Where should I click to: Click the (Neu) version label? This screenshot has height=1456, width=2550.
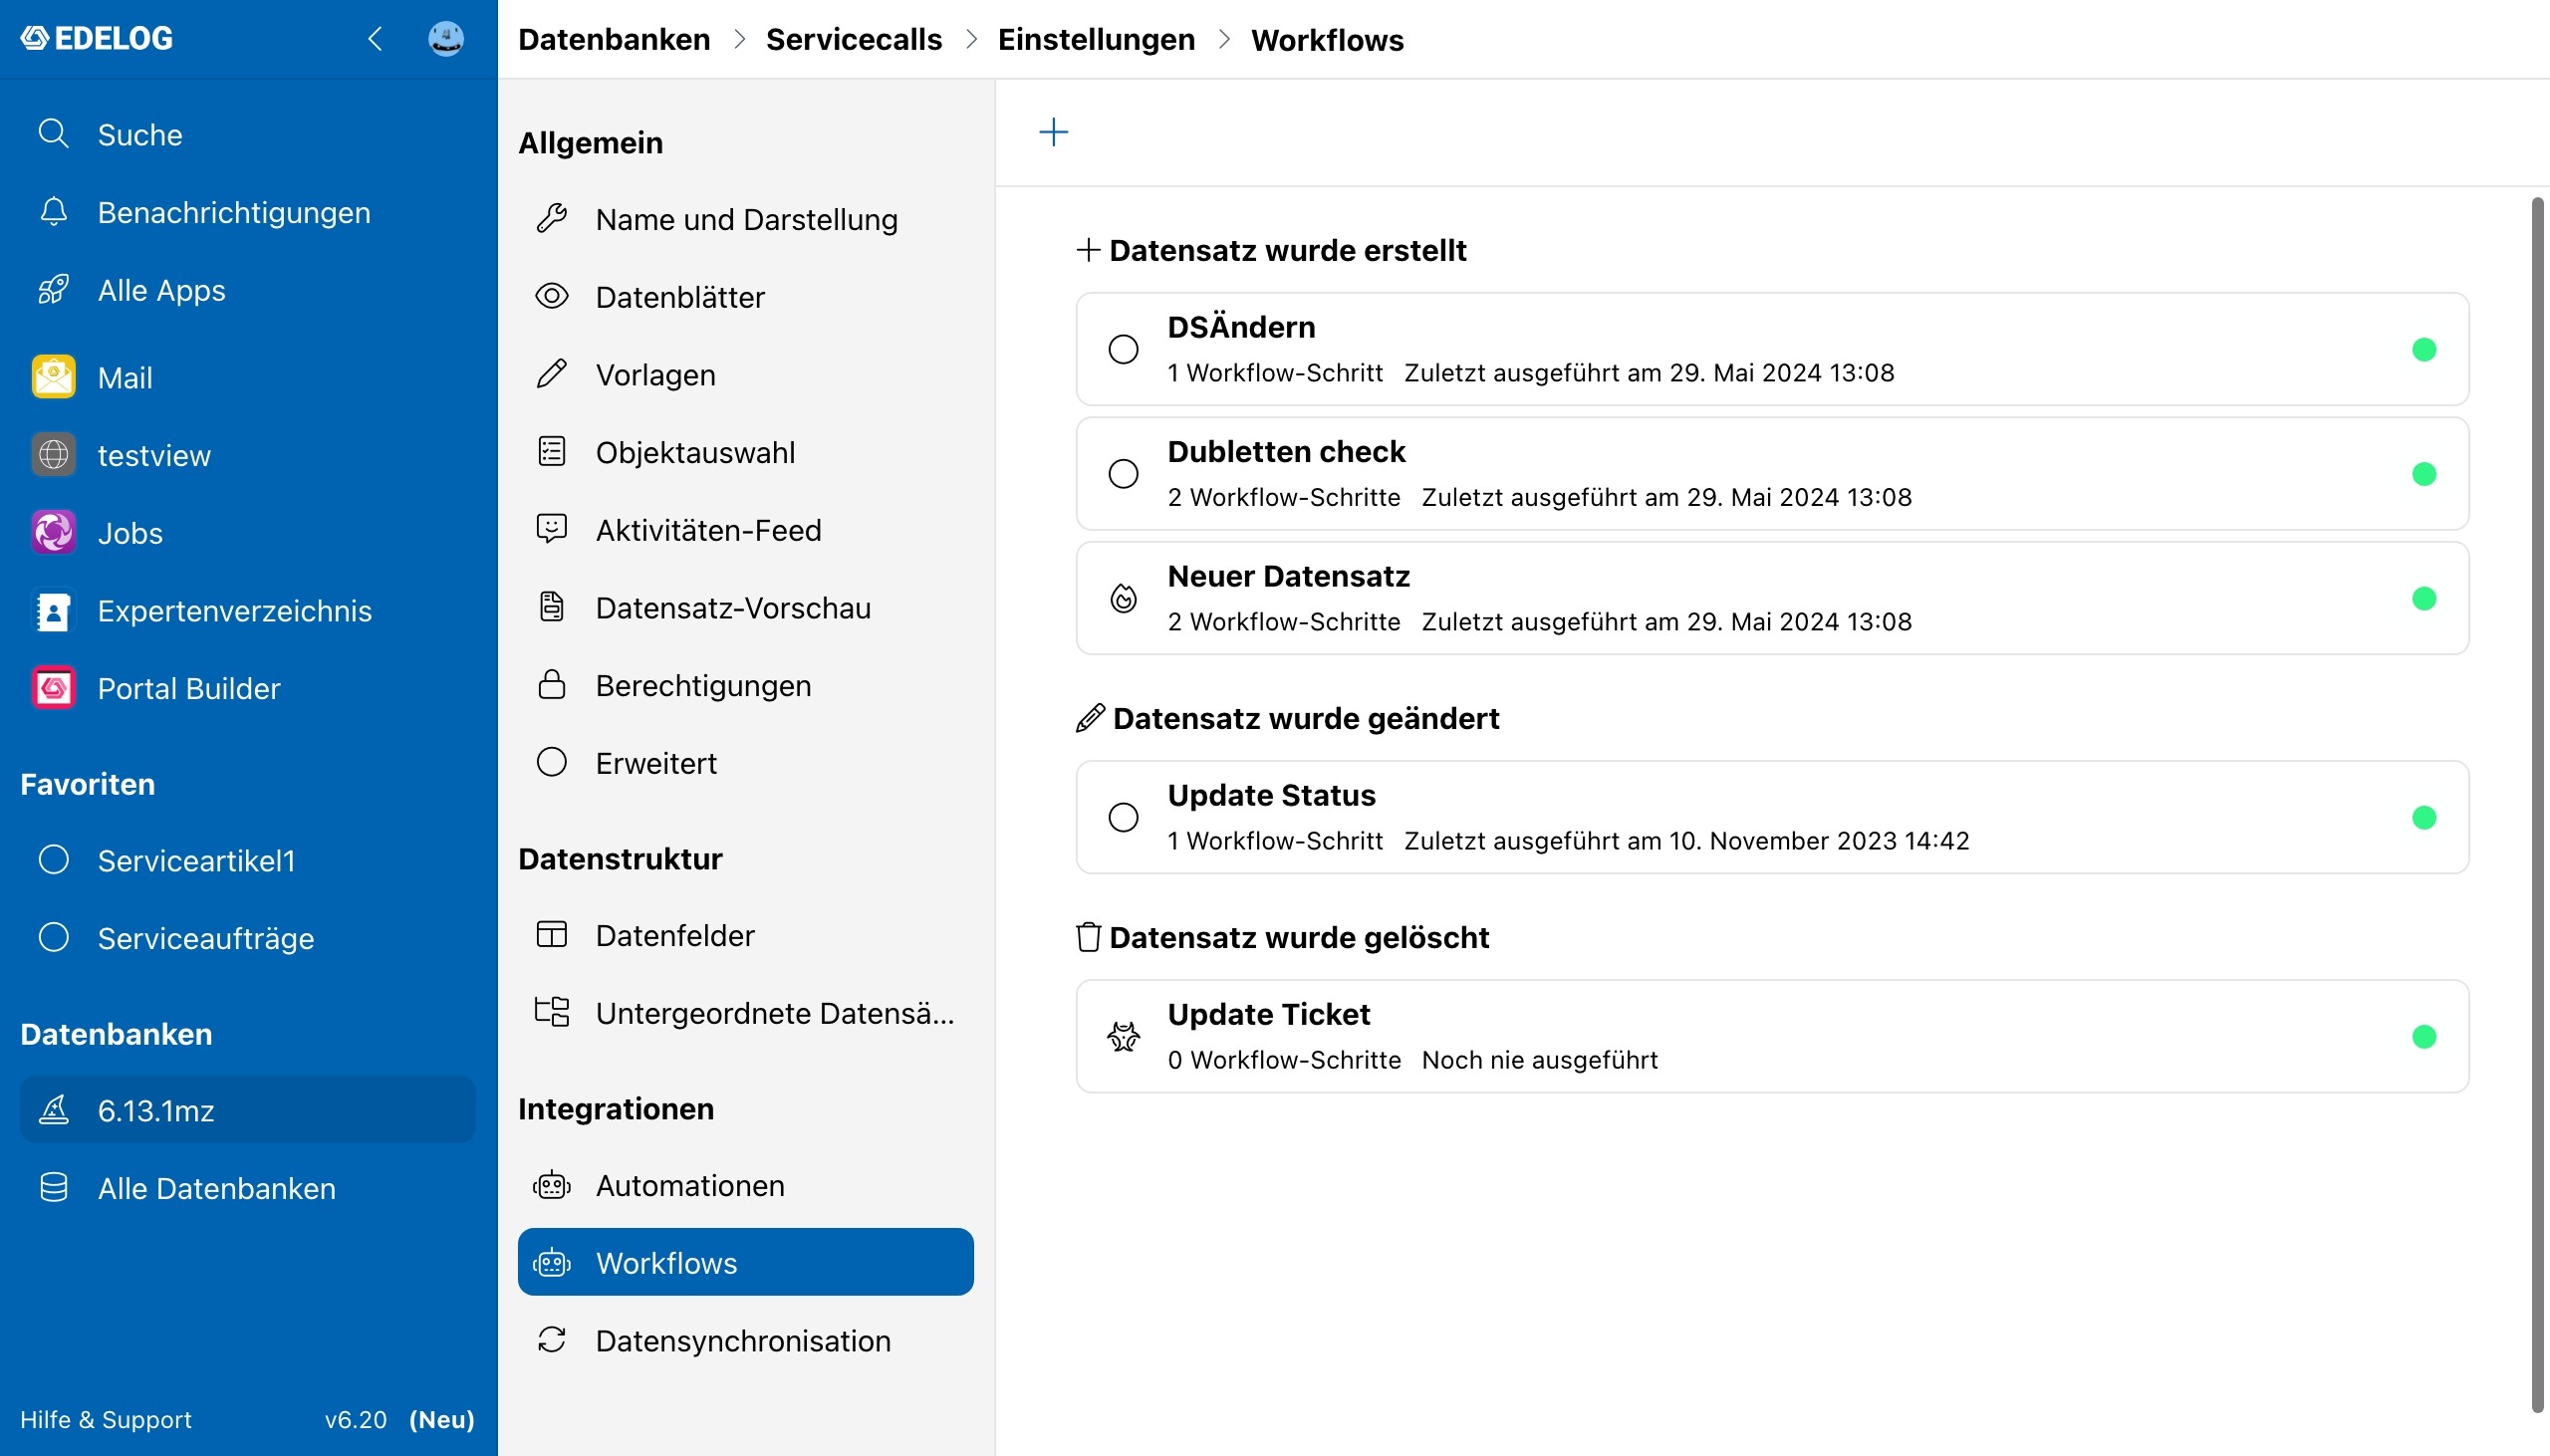pos(441,1419)
